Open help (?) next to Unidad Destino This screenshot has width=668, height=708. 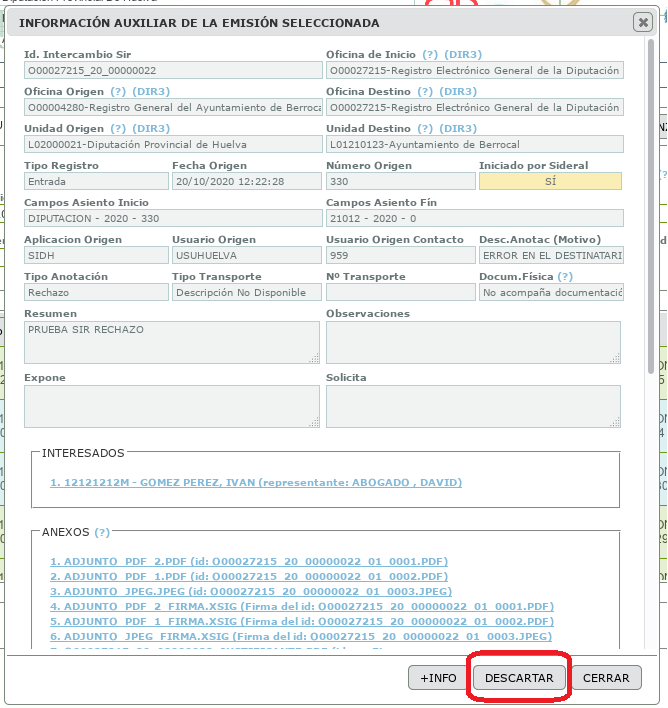pyautogui.click(x=425, y=129)
